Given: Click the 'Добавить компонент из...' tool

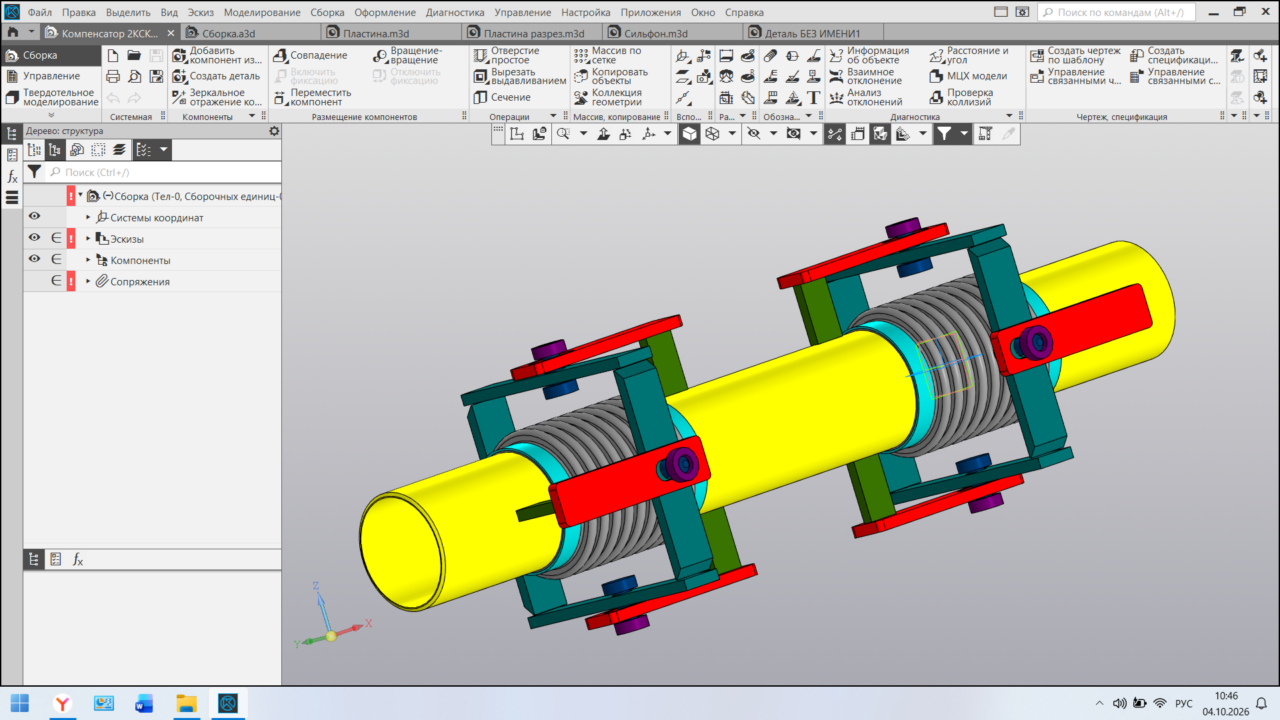Looking at the screenshot, I should tap(217, 55).
